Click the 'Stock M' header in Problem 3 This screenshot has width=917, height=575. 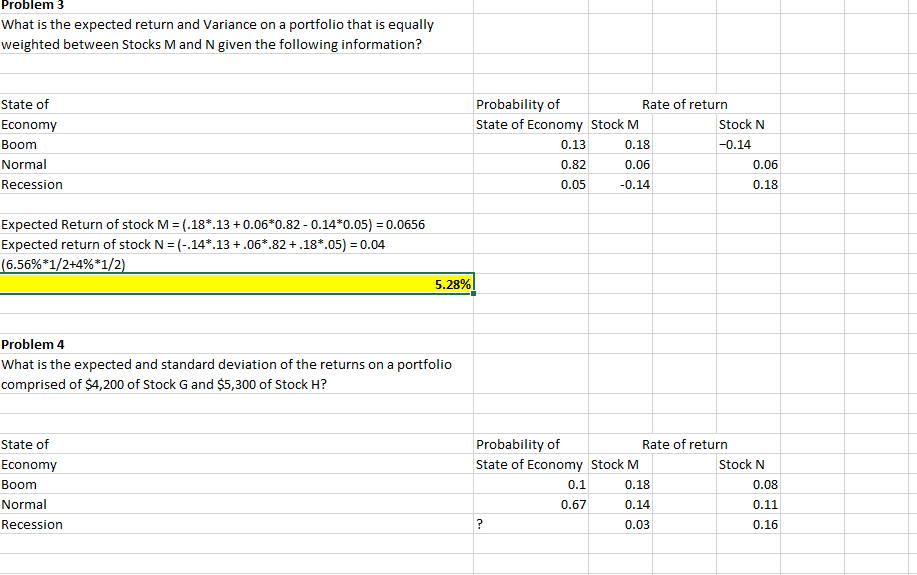tap(615, 125)
